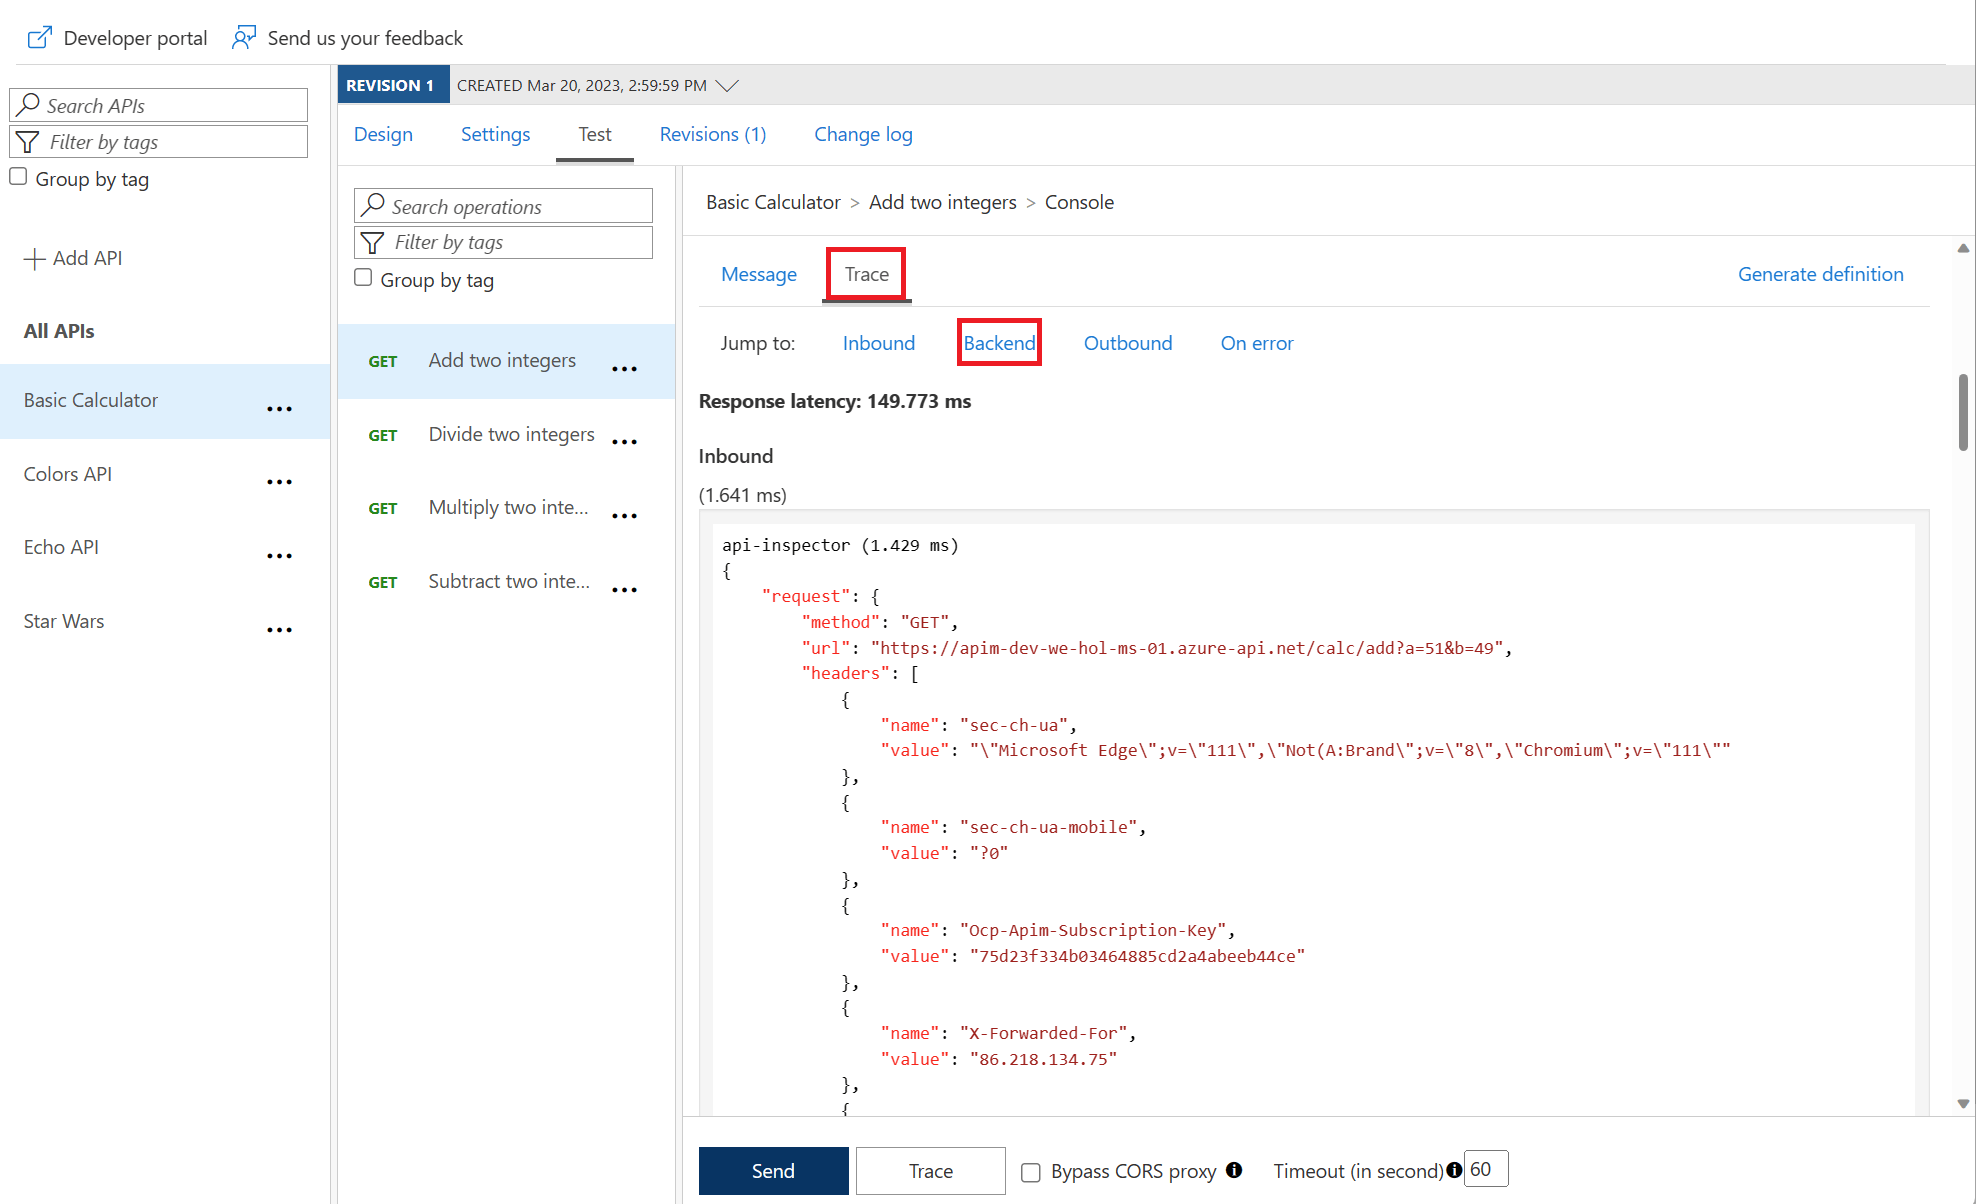The width and height of the screenshot is (1976, 1204).
Task: Enable Group by tag in the APIs panel
Action: (x=18, y=176)
